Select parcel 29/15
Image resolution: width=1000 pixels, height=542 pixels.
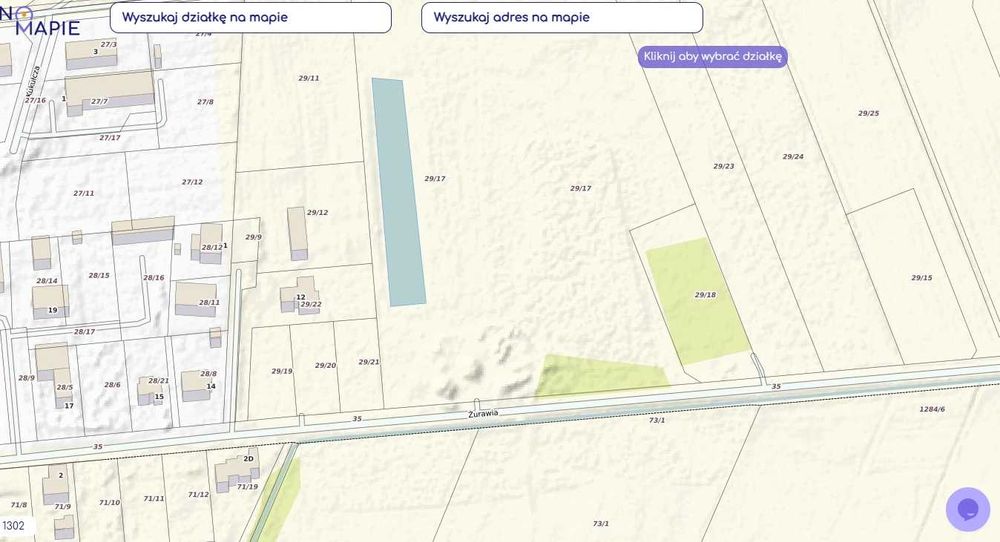921,278
